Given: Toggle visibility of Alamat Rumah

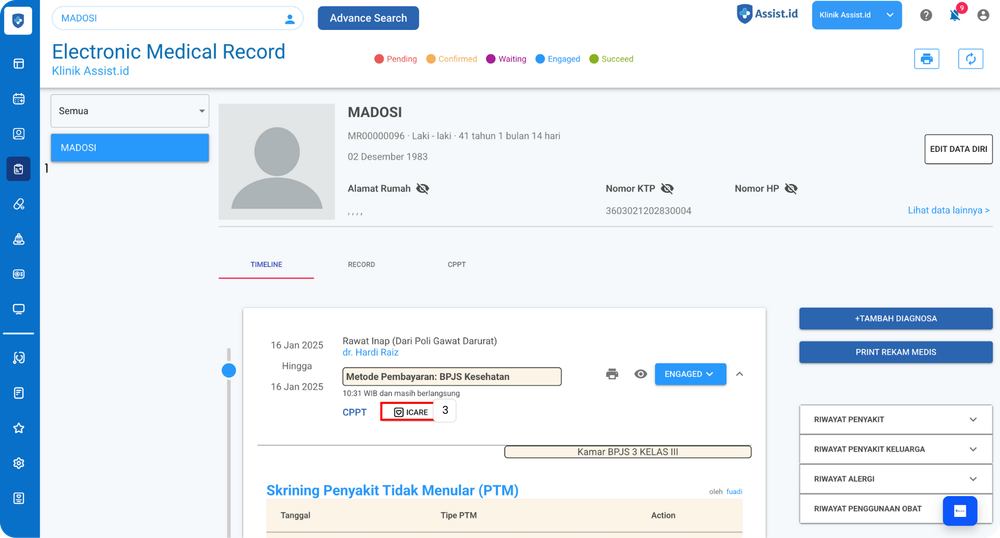Looking at the screenshot, I should click(x=423, y=188).
